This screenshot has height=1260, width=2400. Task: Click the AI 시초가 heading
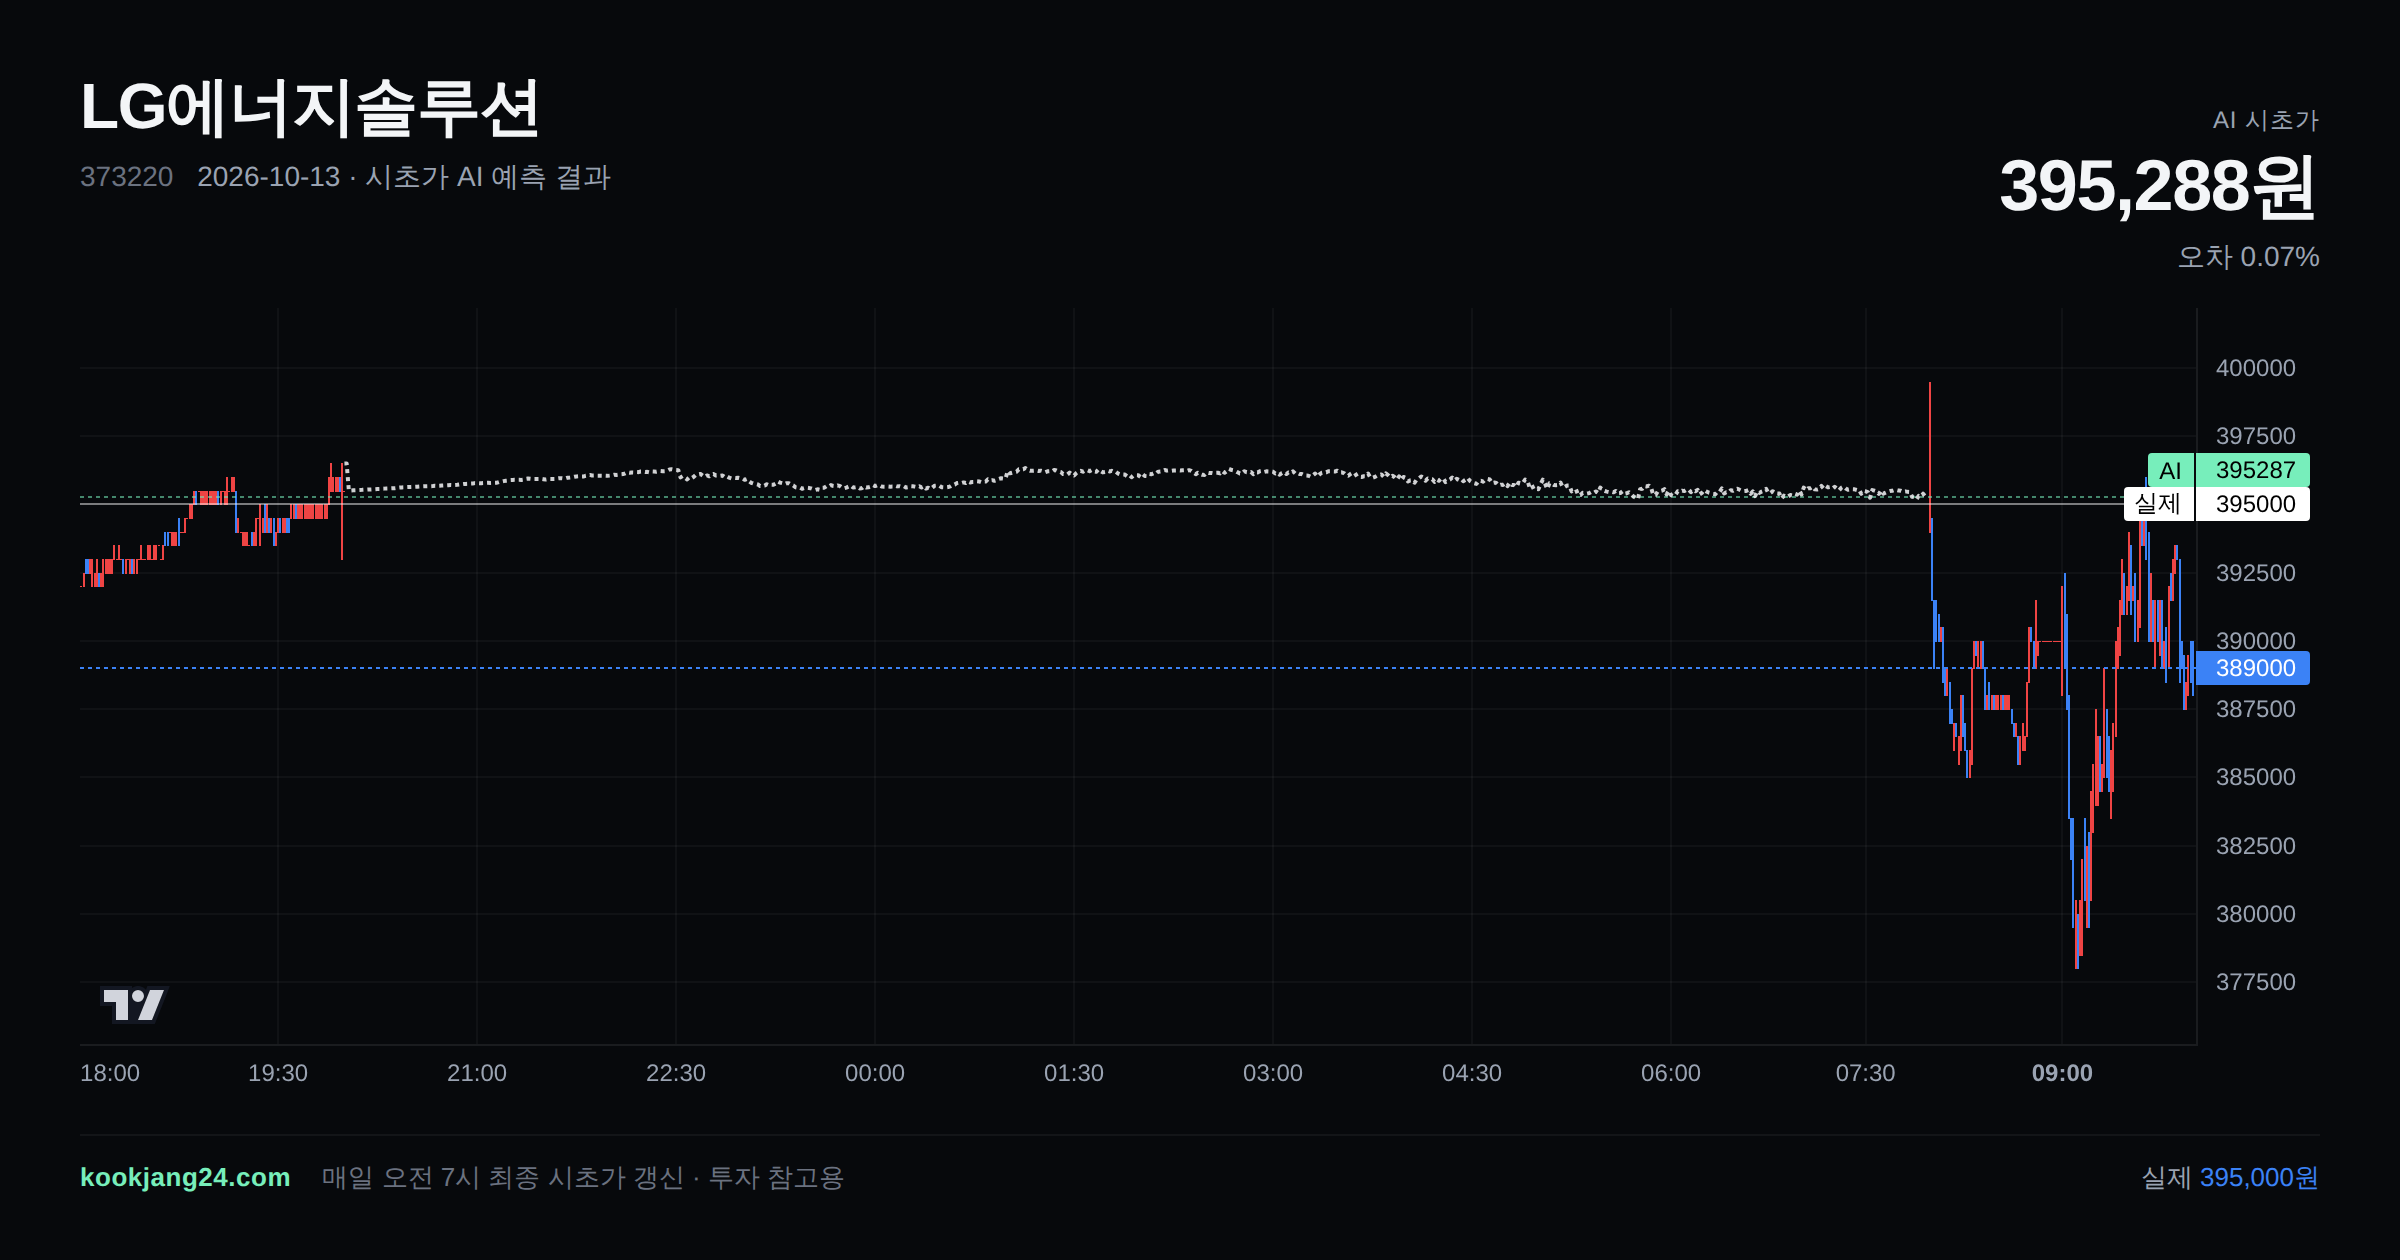2265,120
